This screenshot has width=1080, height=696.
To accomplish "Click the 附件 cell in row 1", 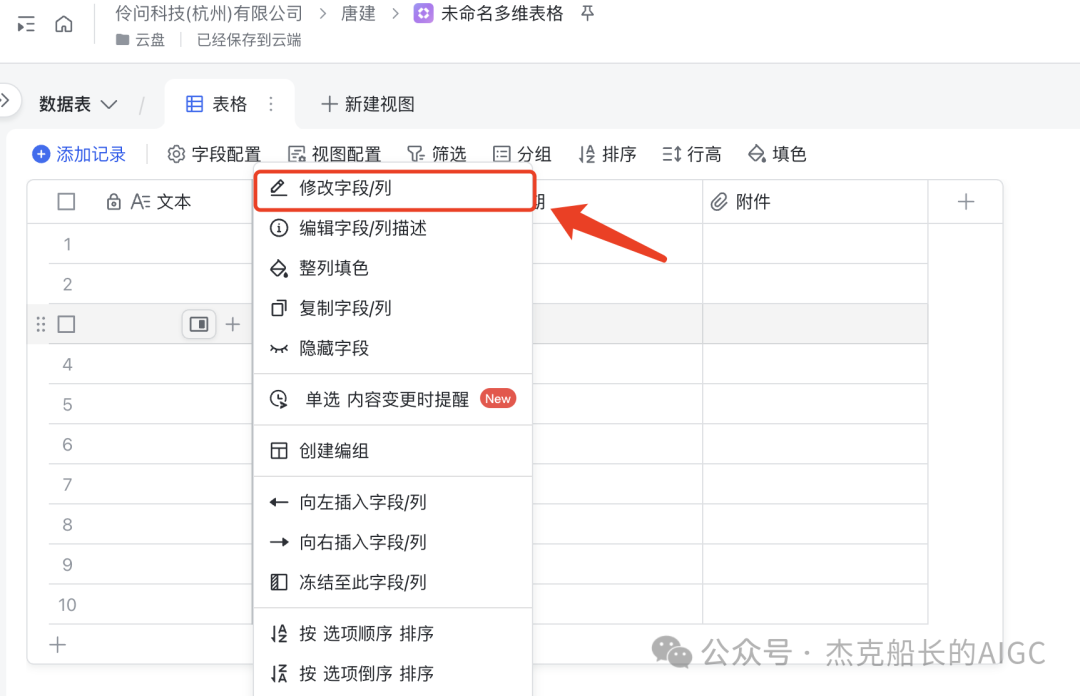I will click(x=816, y=244).
